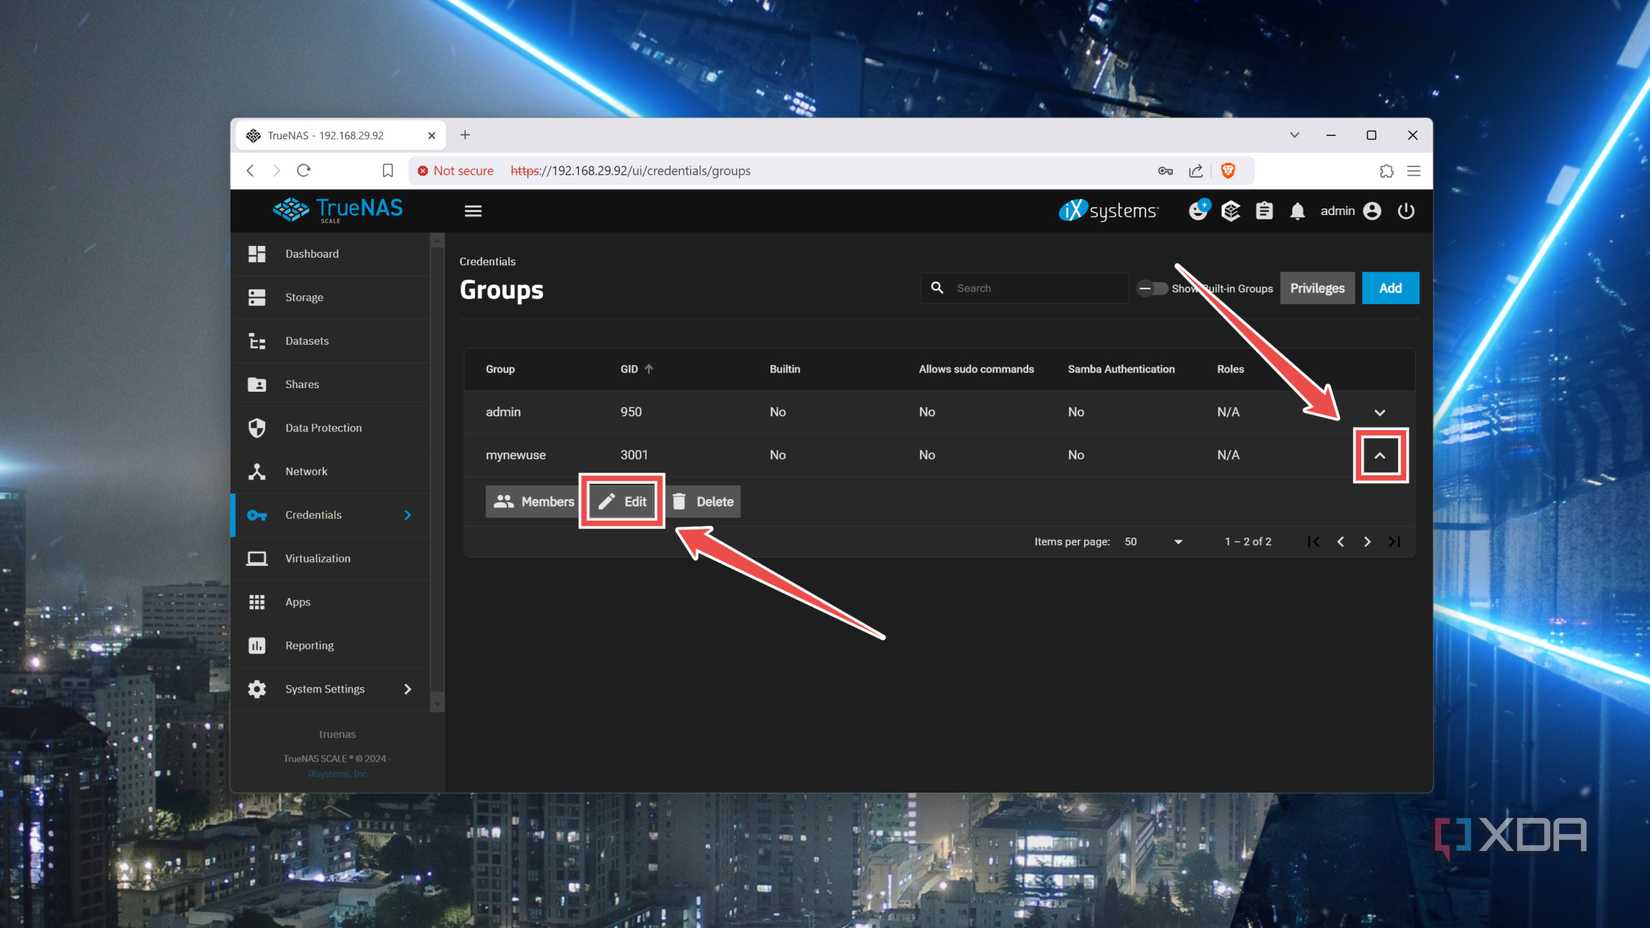Open Data Protection from the sidebar
The width and height of the screenshot is (1650, 928).
tap(322, 427)
